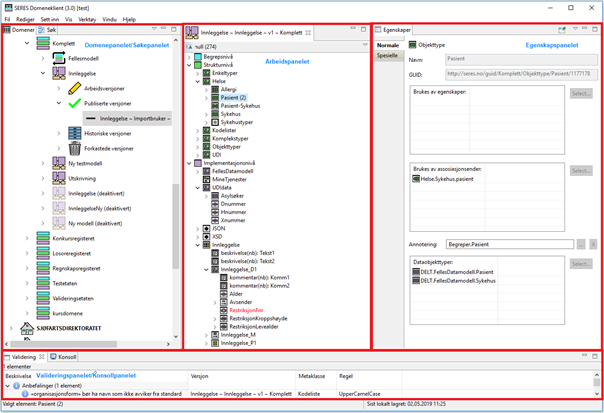Click the Helse.Sykehus.pasient entry icon

coord(416,179)
